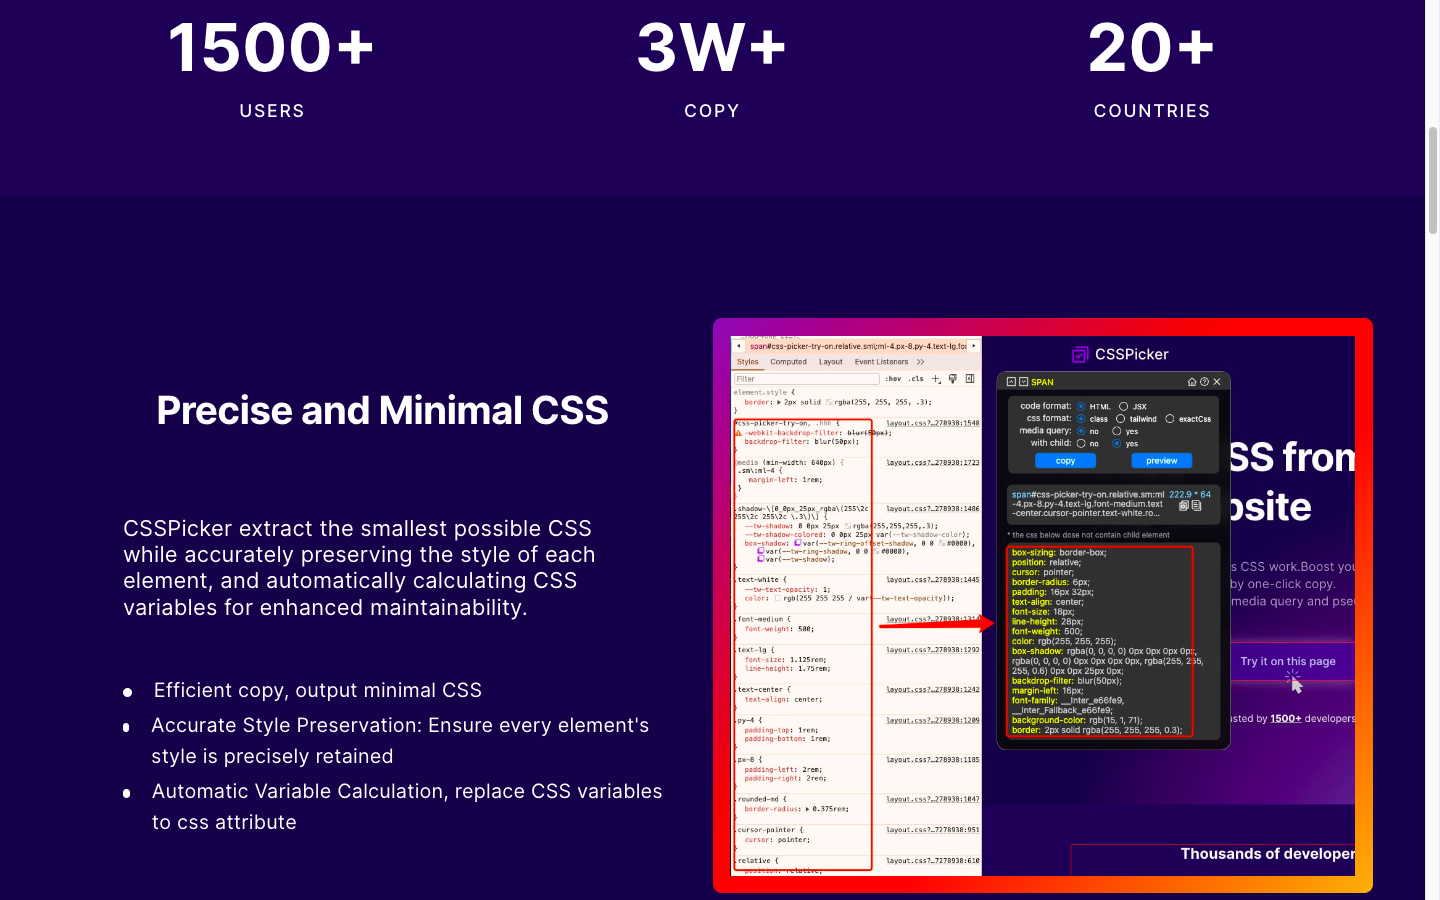This screenshot has height=900, width=1440.
Task: Click the 1500+ USERS statistic
Action: coord(271,68)
